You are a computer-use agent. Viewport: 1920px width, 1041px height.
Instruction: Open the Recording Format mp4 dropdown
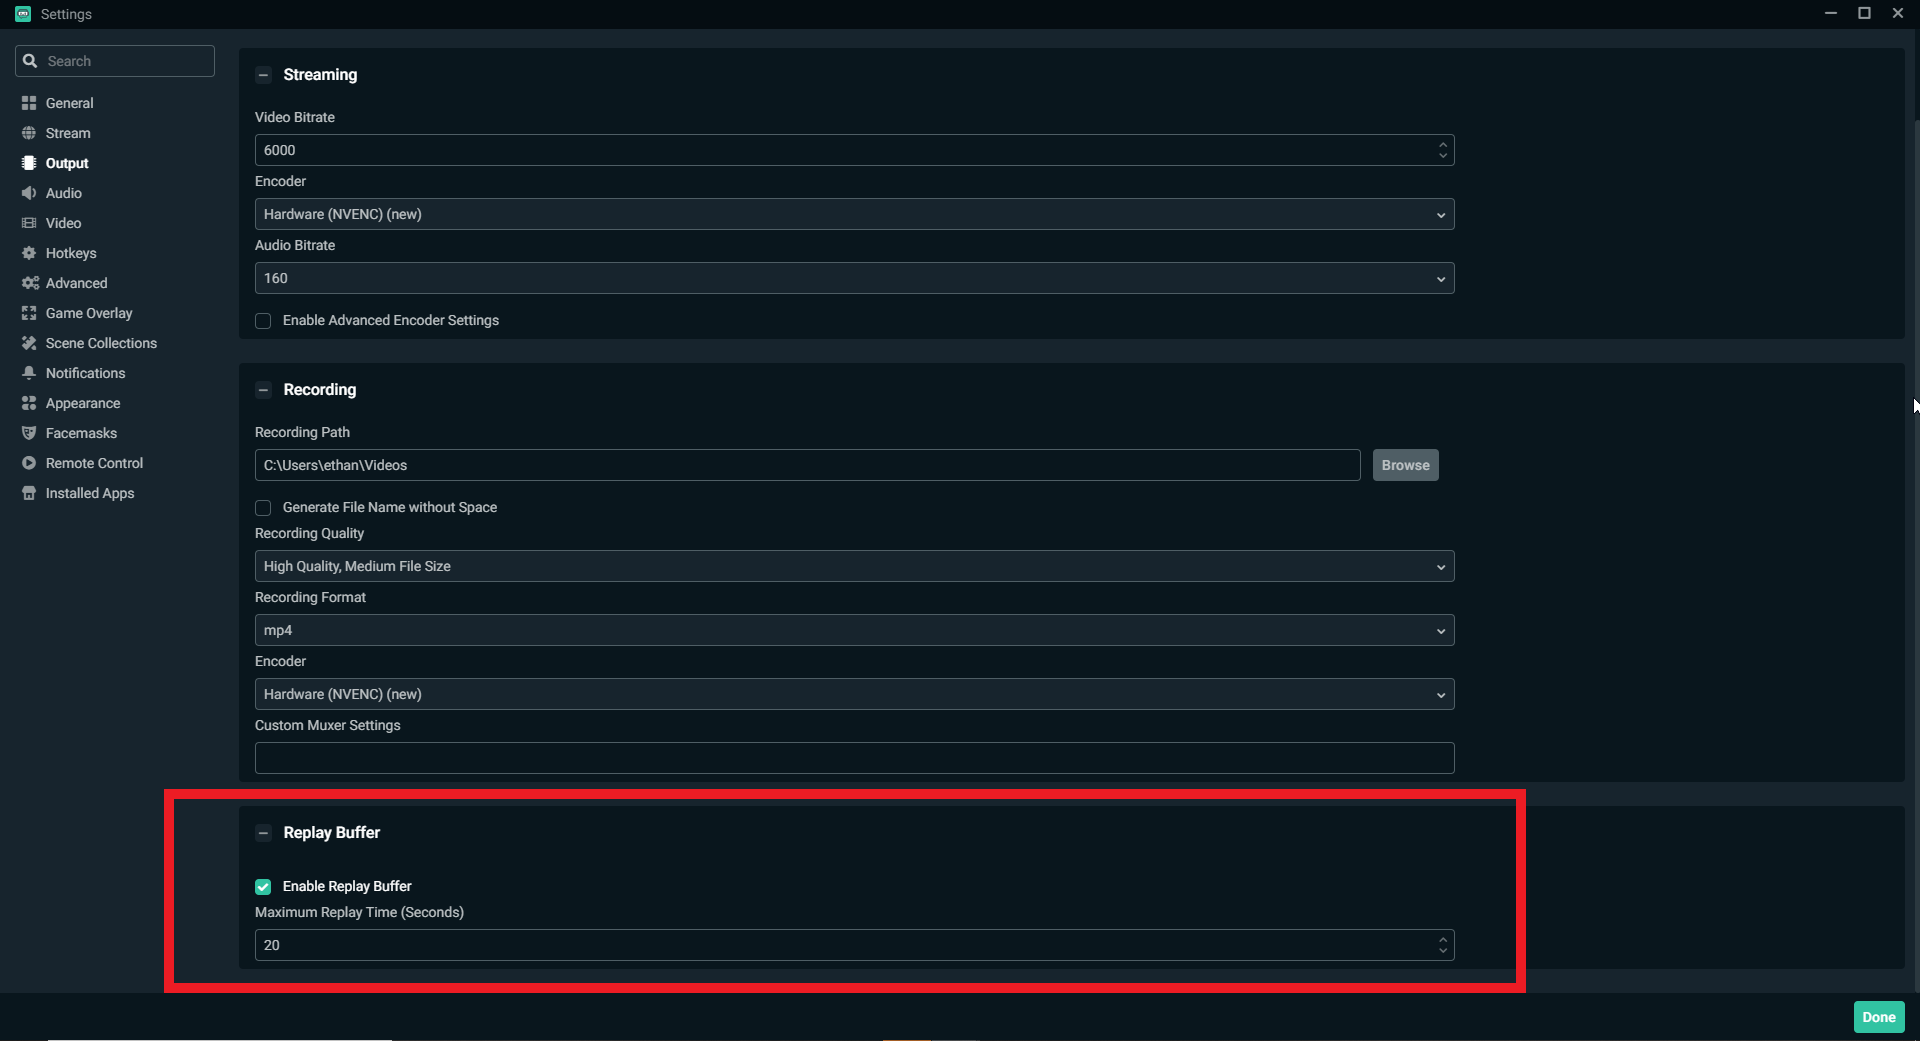pos(854,630)
